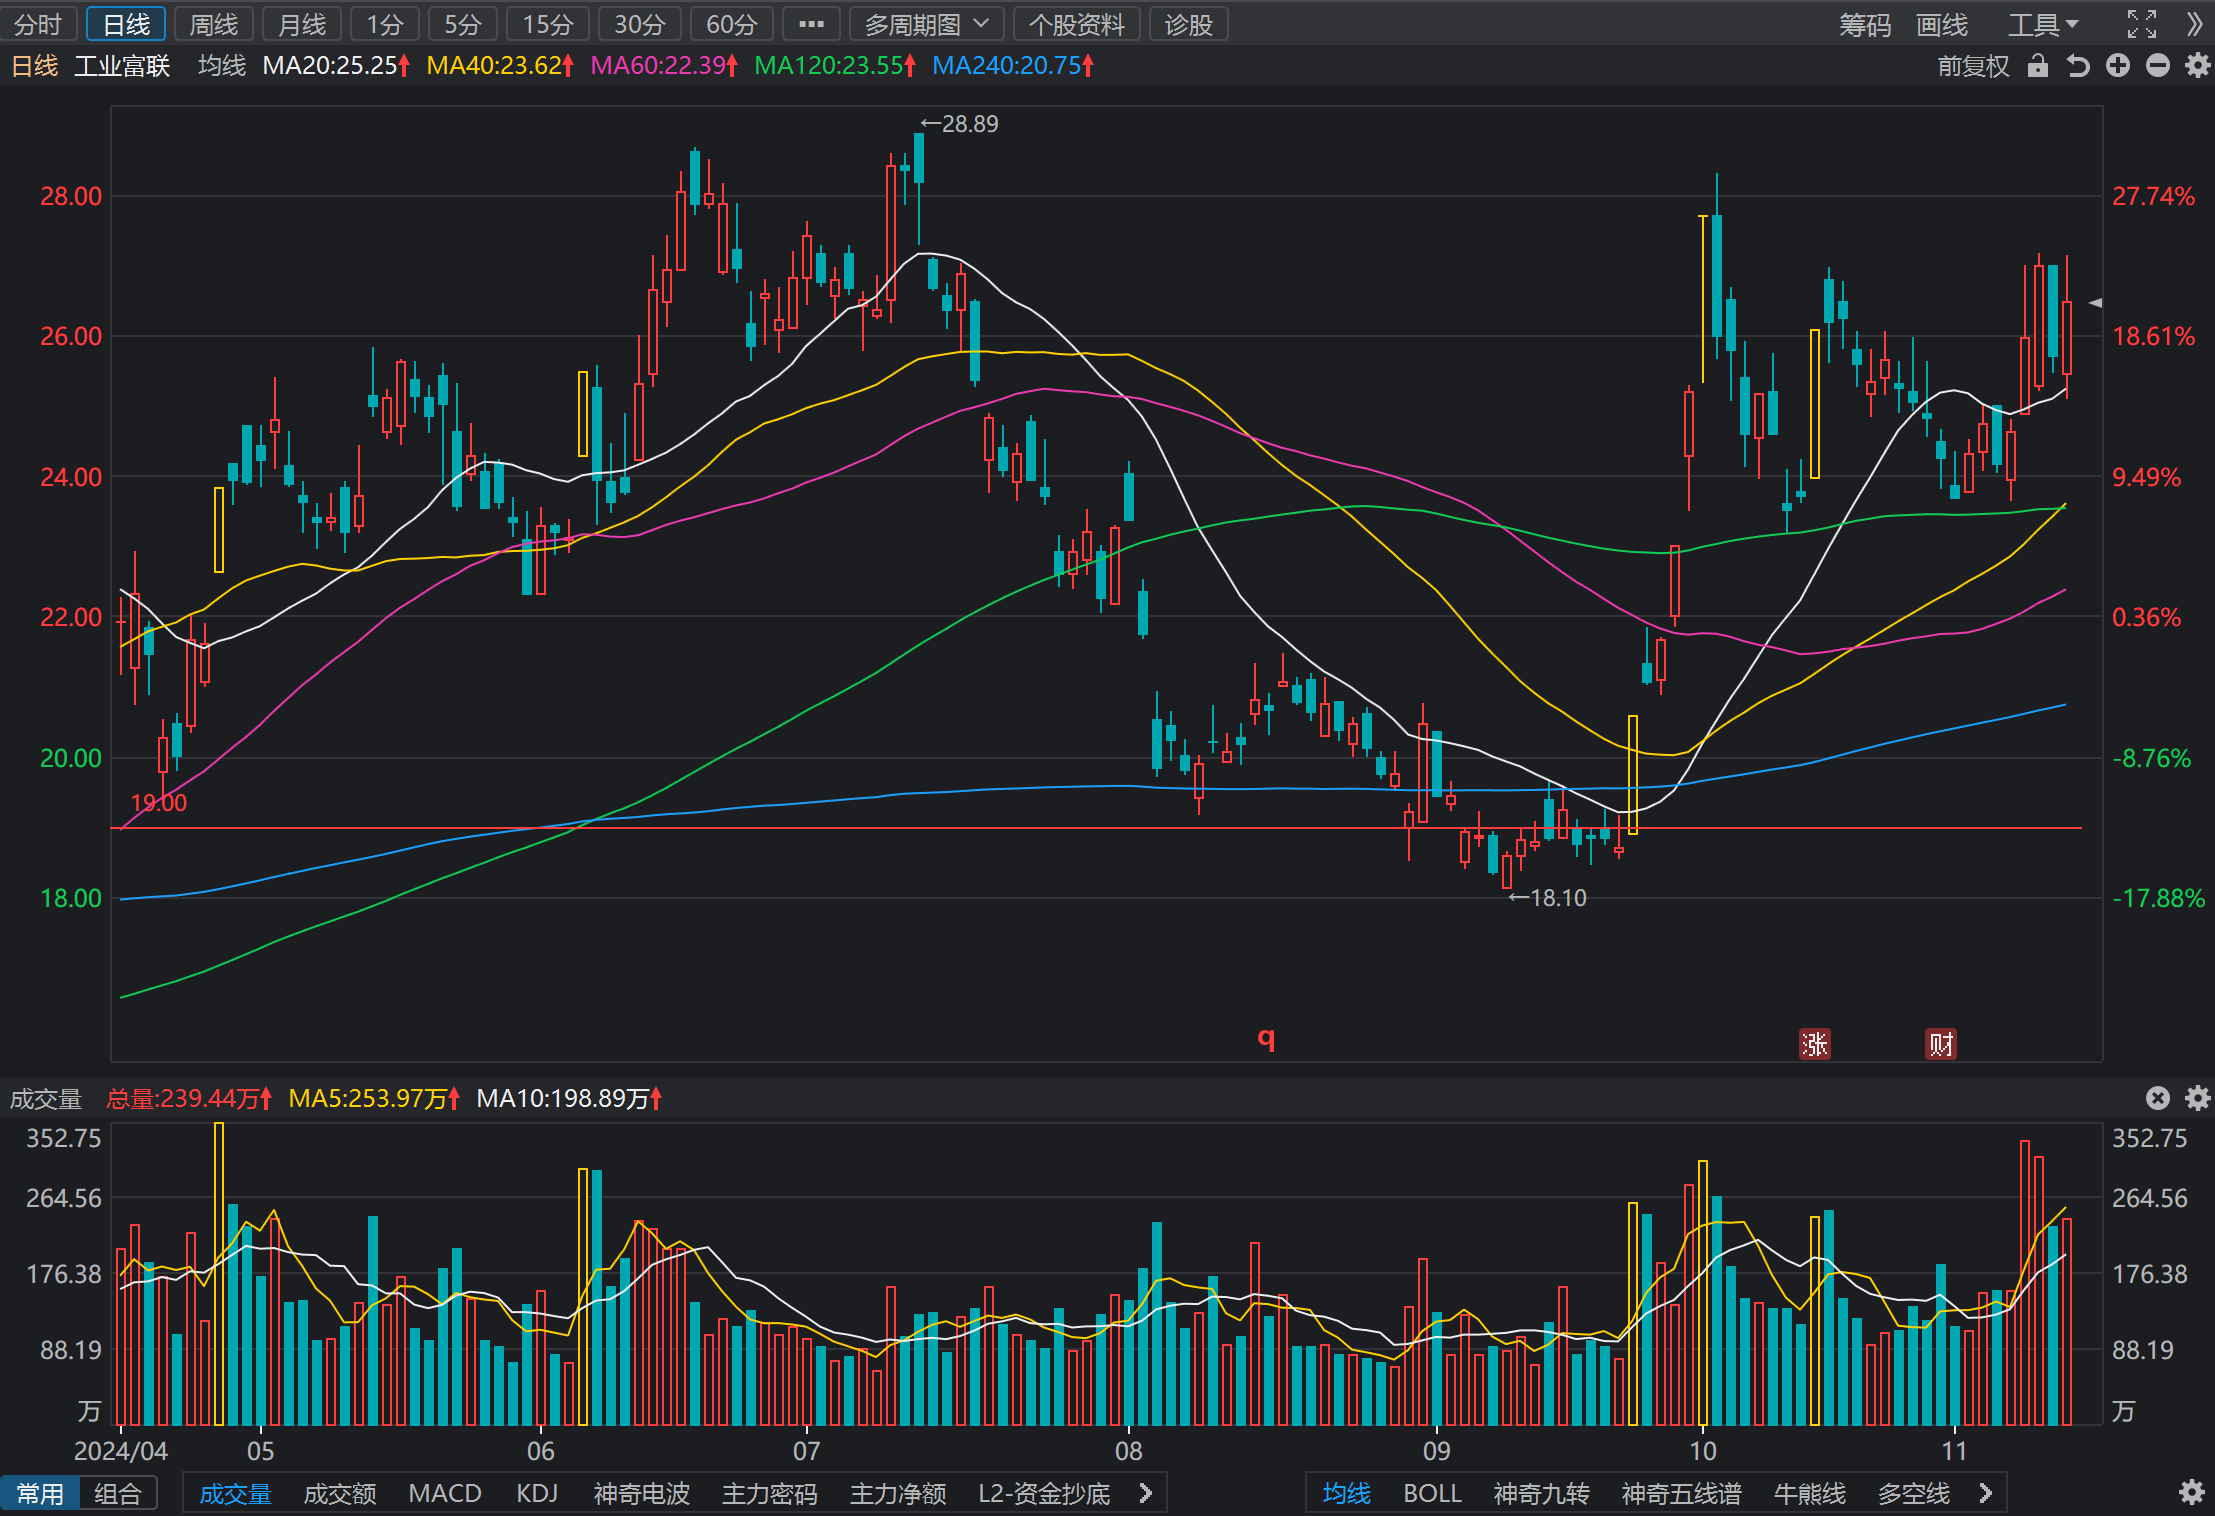Select 成交额 sub-indicator tab

pyautogui.click(x=340, y=1493)
